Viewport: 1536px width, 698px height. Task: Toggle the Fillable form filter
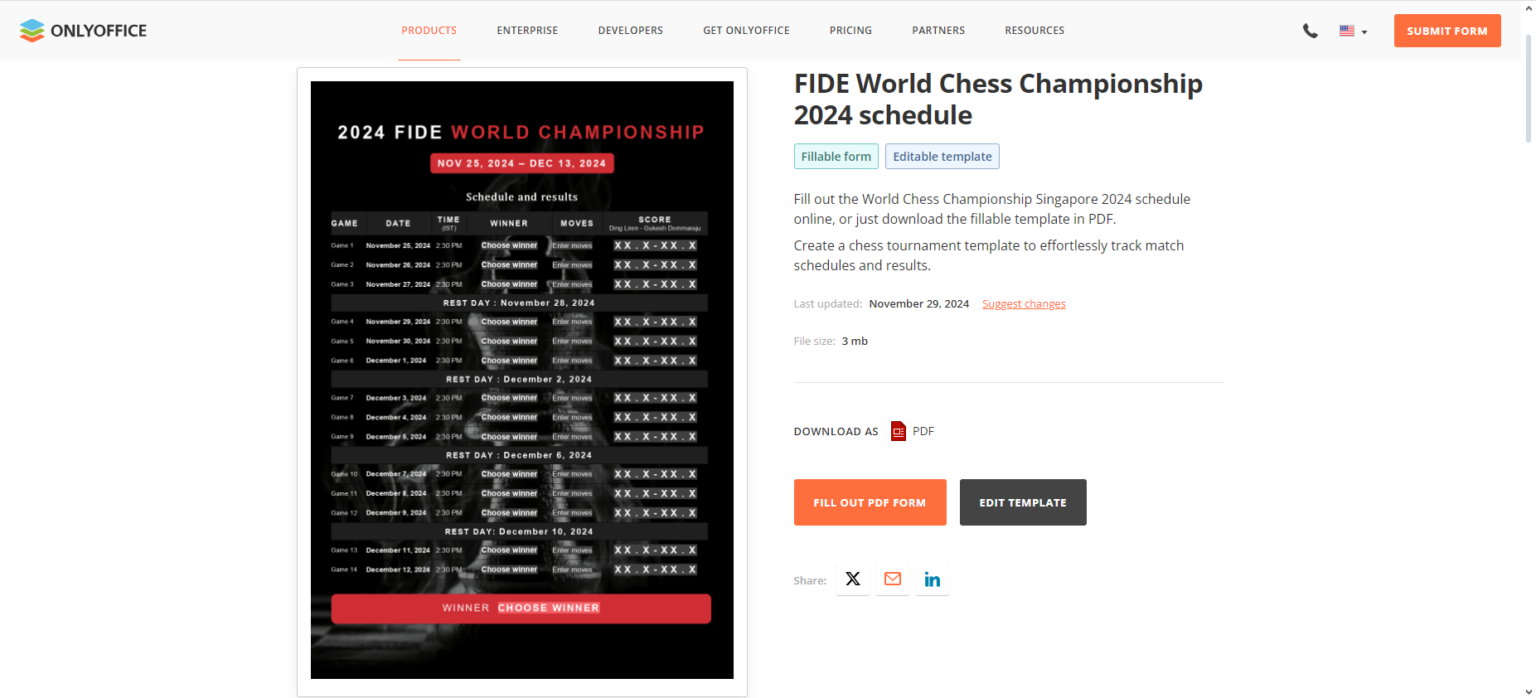pyautogui.click(x=836, y=156)
